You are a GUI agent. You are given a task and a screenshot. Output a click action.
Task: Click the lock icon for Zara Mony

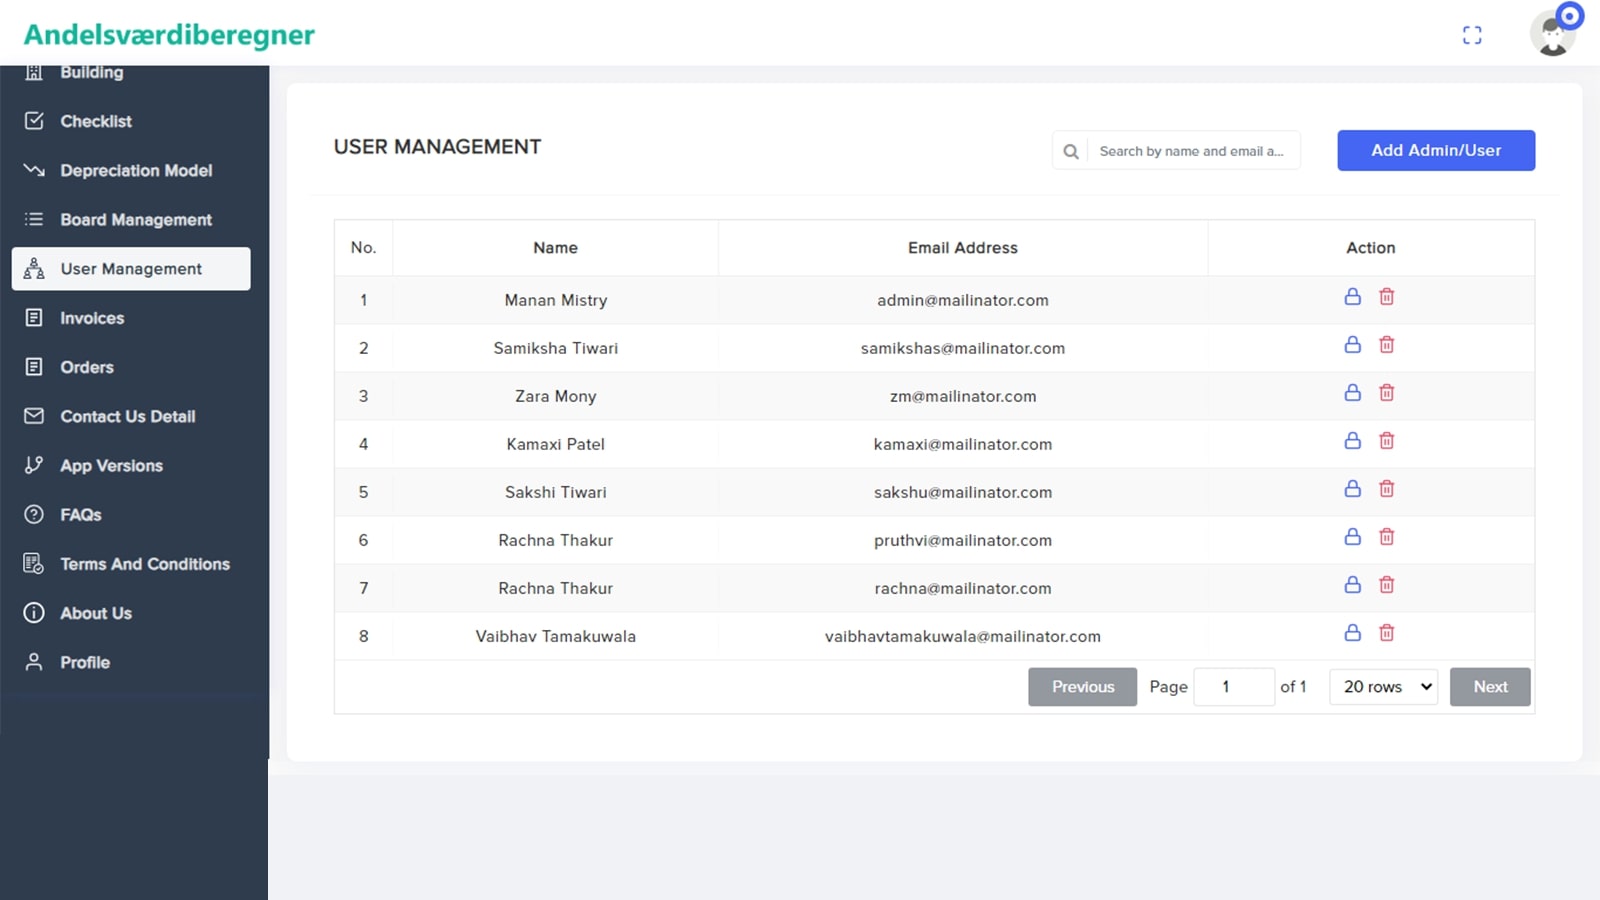(1352, 393)
